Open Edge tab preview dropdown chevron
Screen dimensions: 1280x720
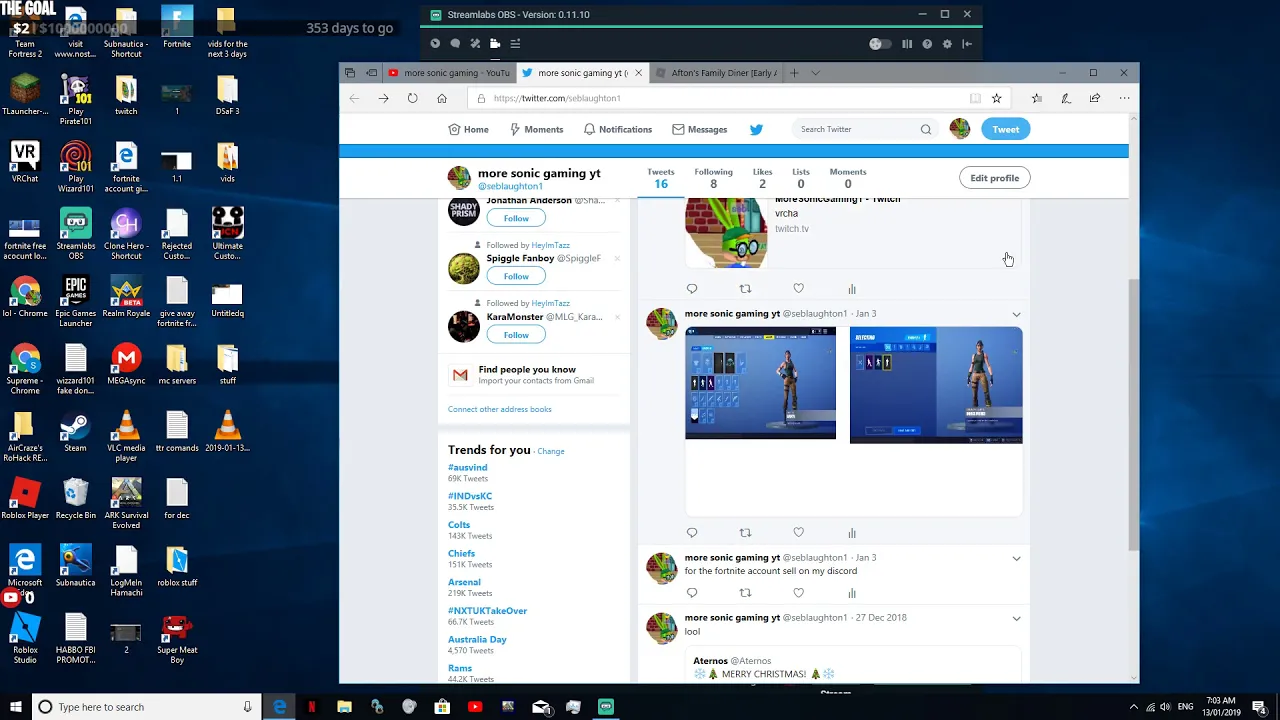coord(815,72)
